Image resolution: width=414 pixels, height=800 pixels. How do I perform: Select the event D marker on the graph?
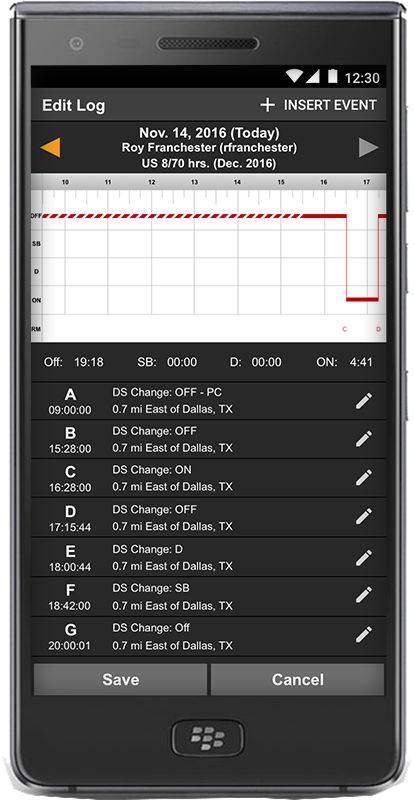point(378,330)
